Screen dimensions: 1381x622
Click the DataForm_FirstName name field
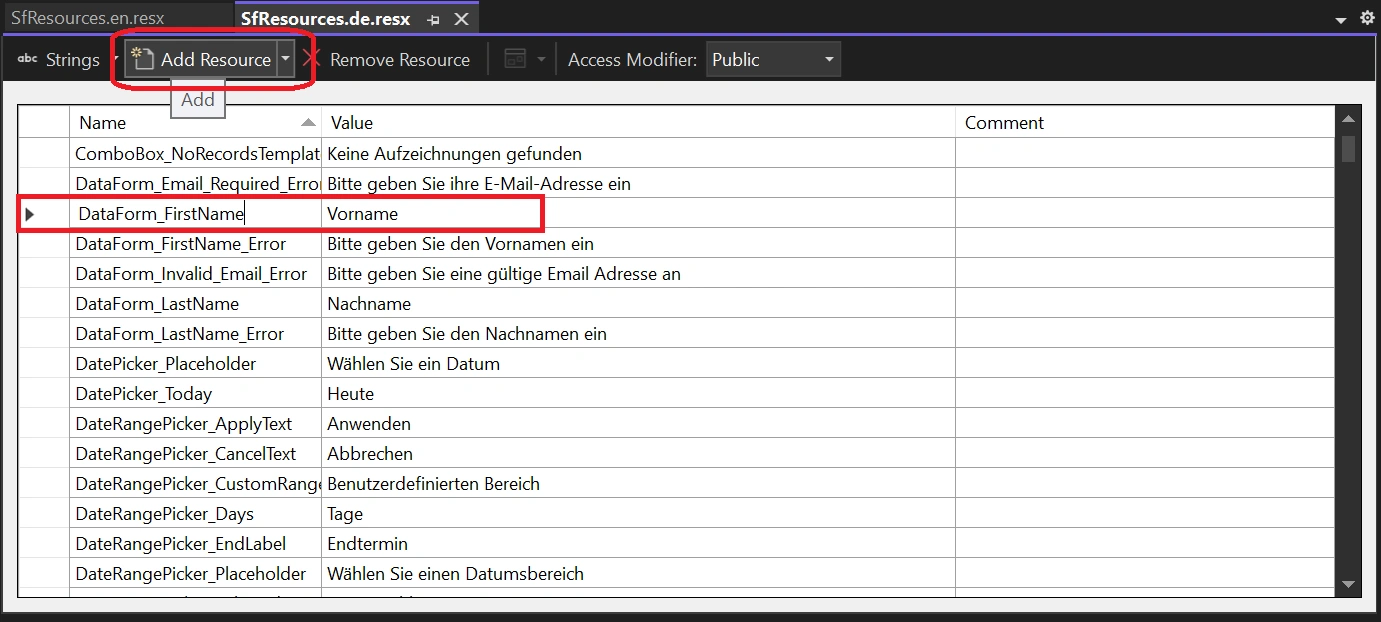(x=195, y=214)
